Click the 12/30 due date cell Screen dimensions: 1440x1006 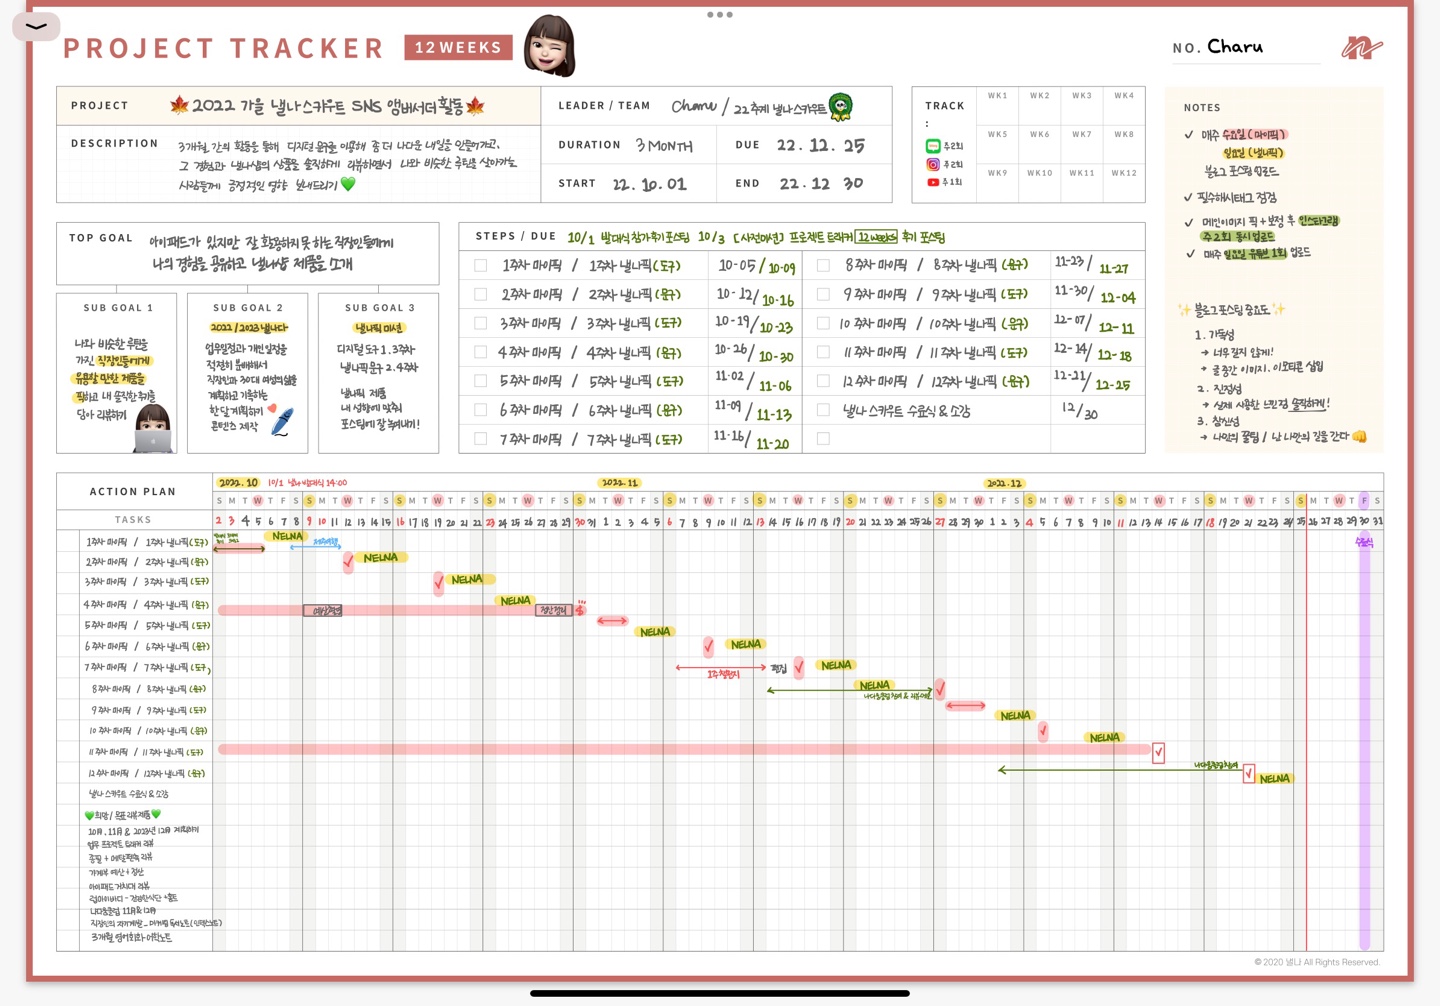click(x=1098, y=410)
